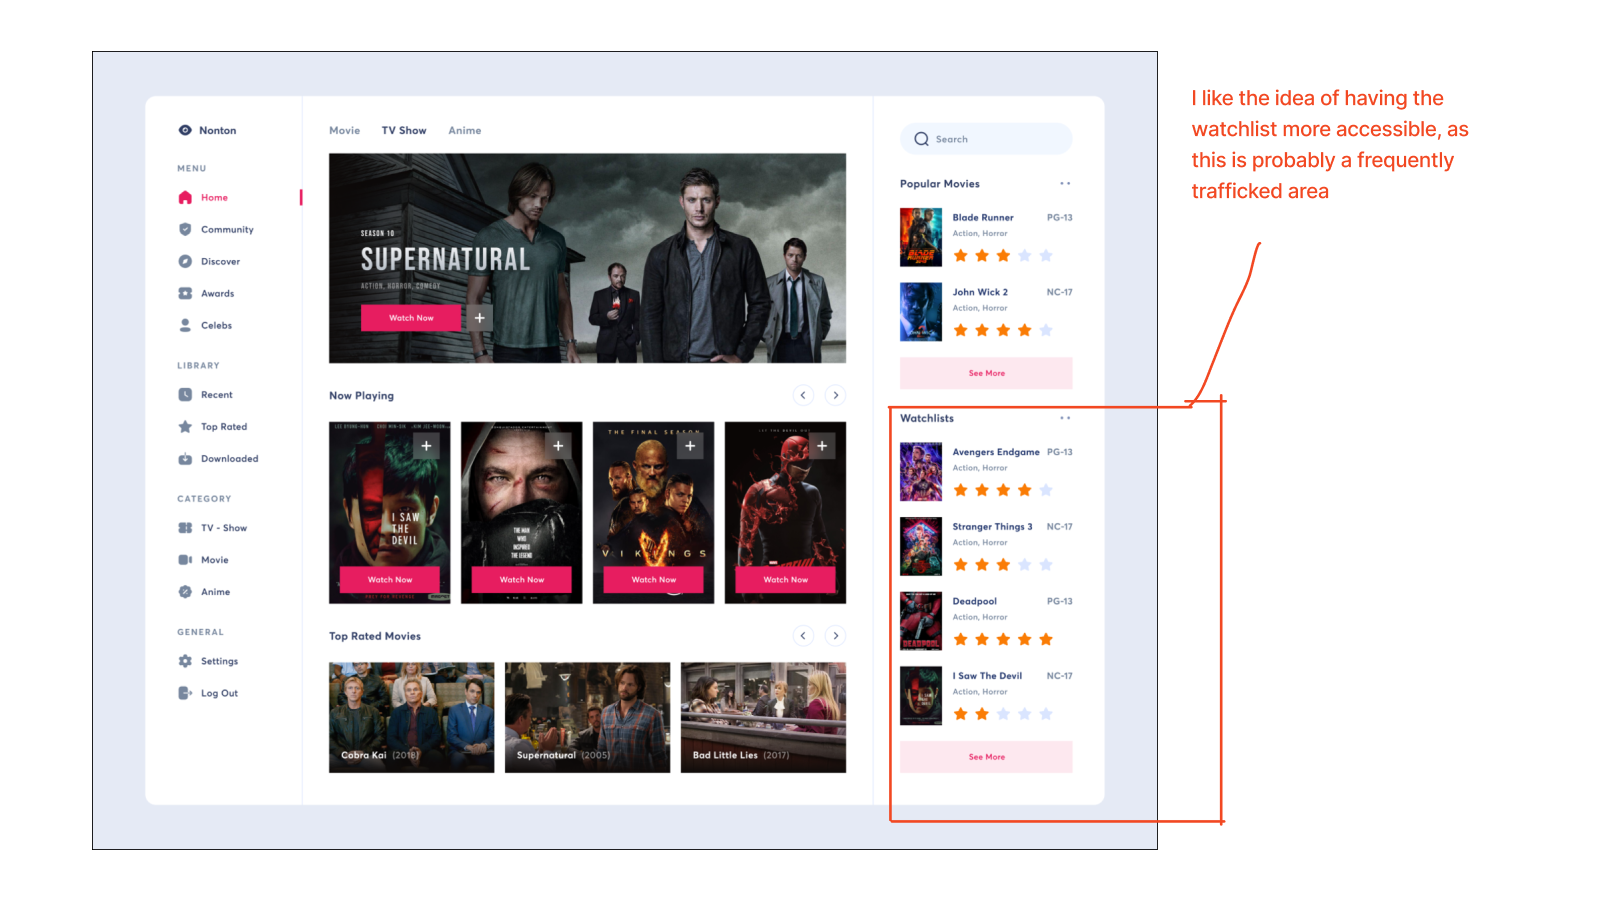The height and width of the screenshot is (900, 1600).
Task: Open Watchlists options dots
Action: (1065, 418)
